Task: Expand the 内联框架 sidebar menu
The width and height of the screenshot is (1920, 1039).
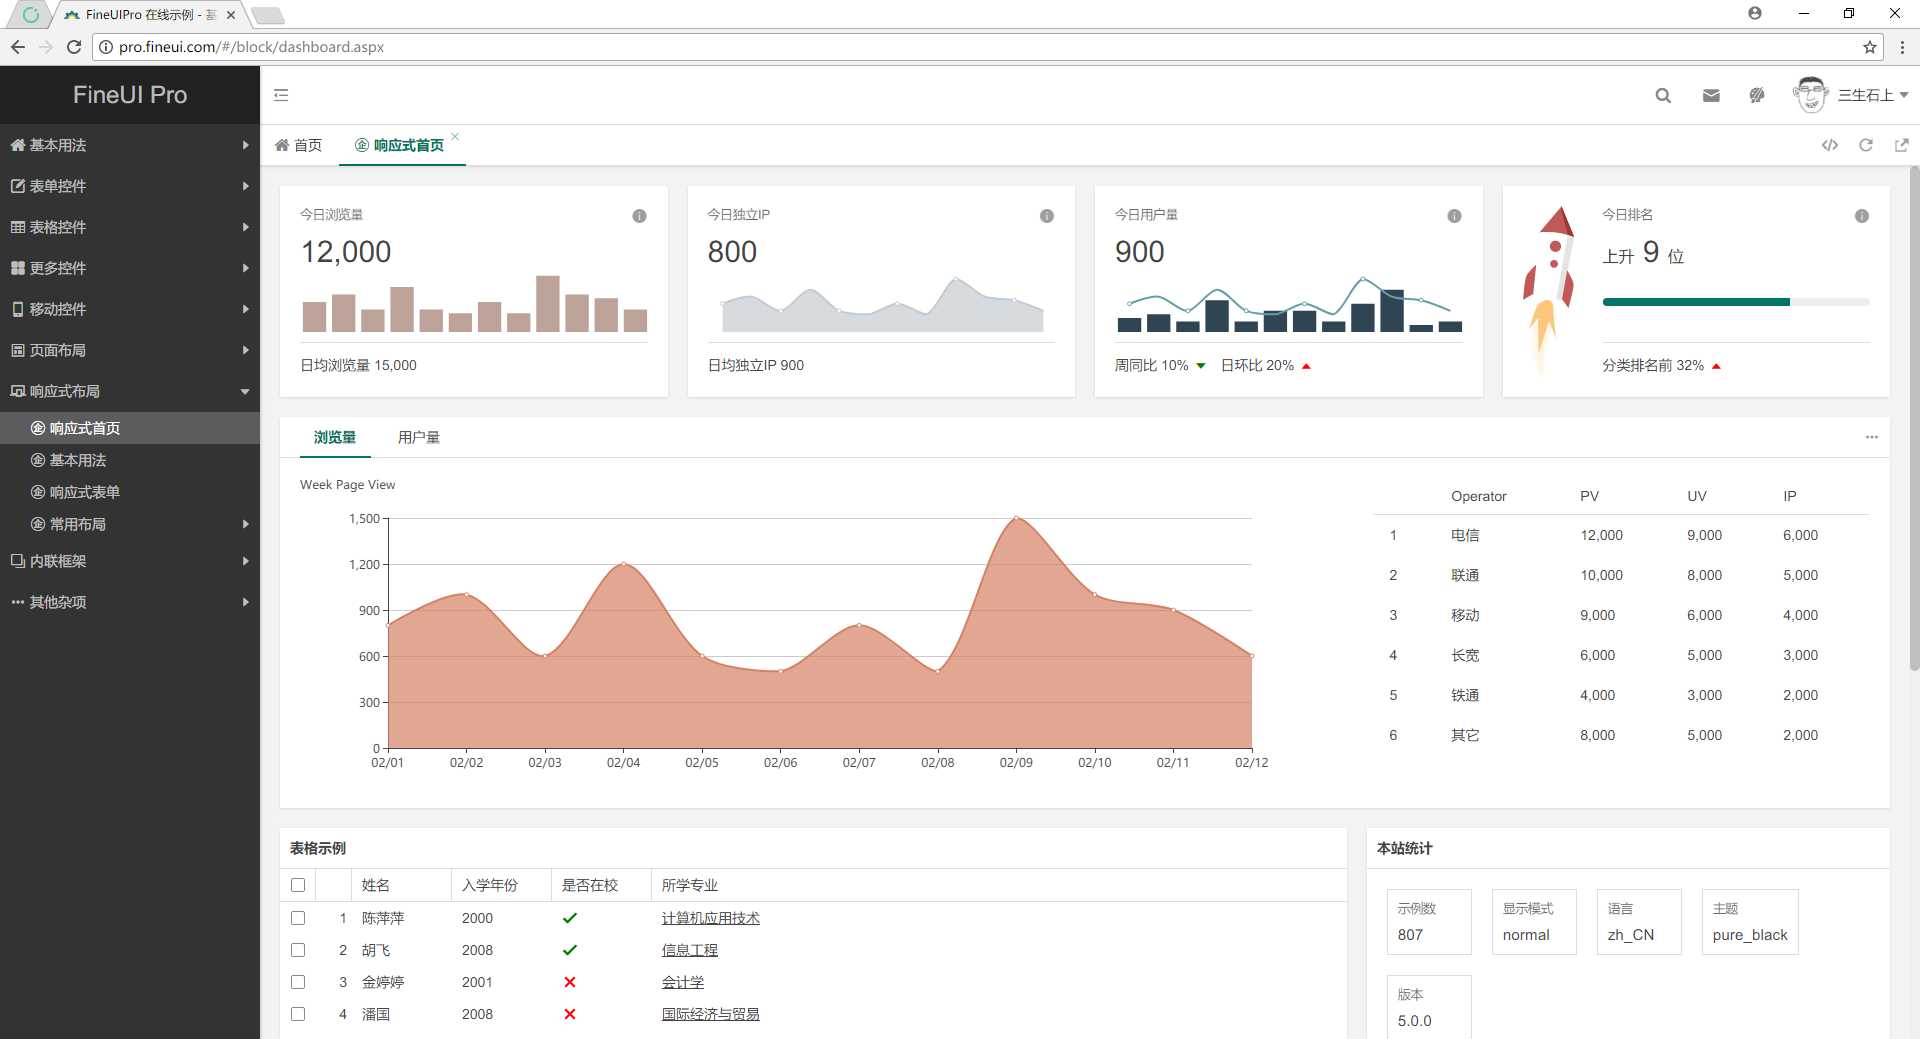Action: pos(130,561)
